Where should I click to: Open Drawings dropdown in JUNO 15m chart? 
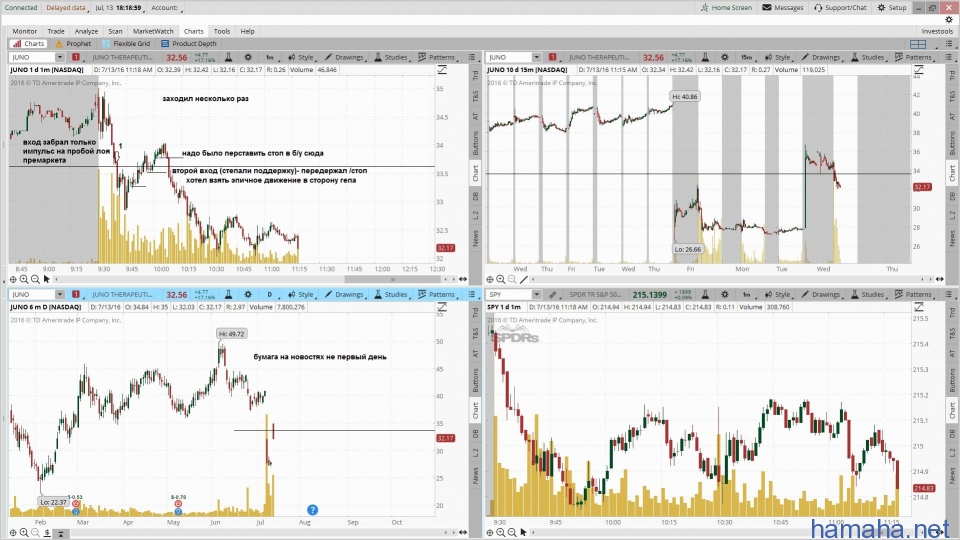click(823, 57)
